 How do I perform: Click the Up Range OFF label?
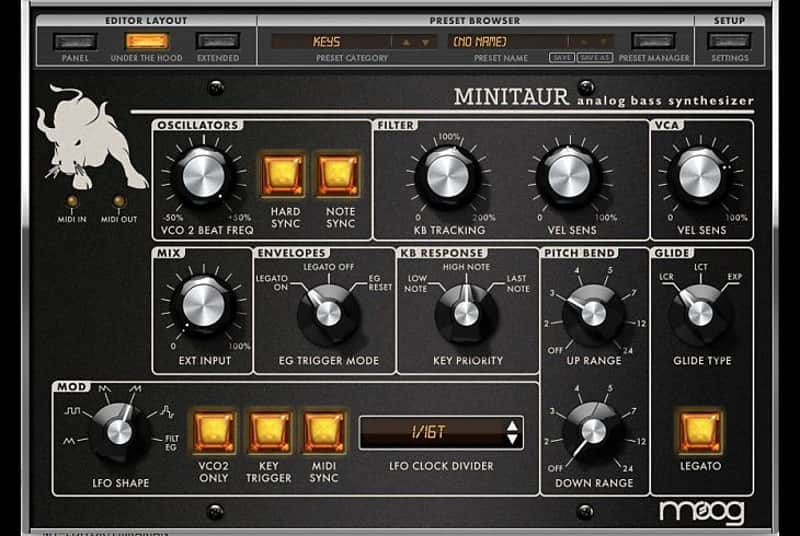pyautogui.click(x=555, y=351)
